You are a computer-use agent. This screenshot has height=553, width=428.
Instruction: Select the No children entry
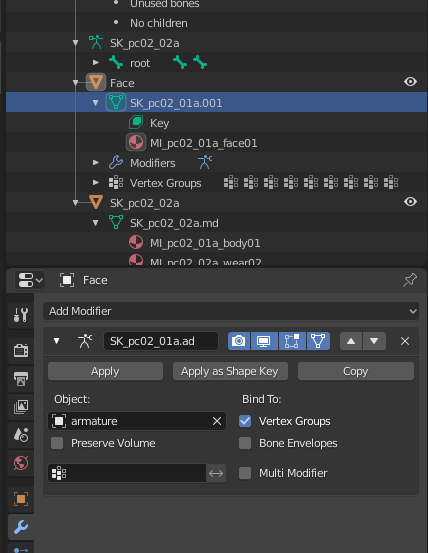click(x=159, y=23)
